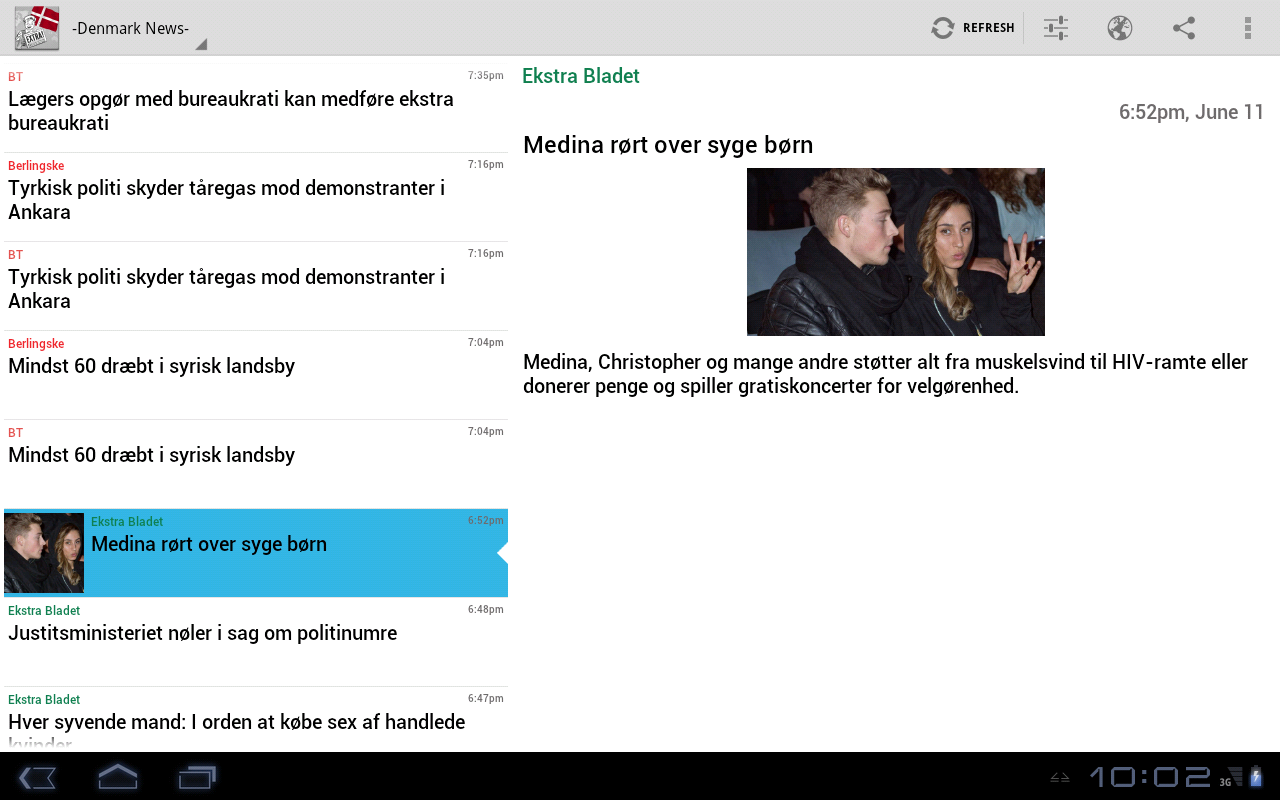The height and width of the screenshot is (800, 1280).
Task: Tap Android back navigation button
Action: pos(37,777)
